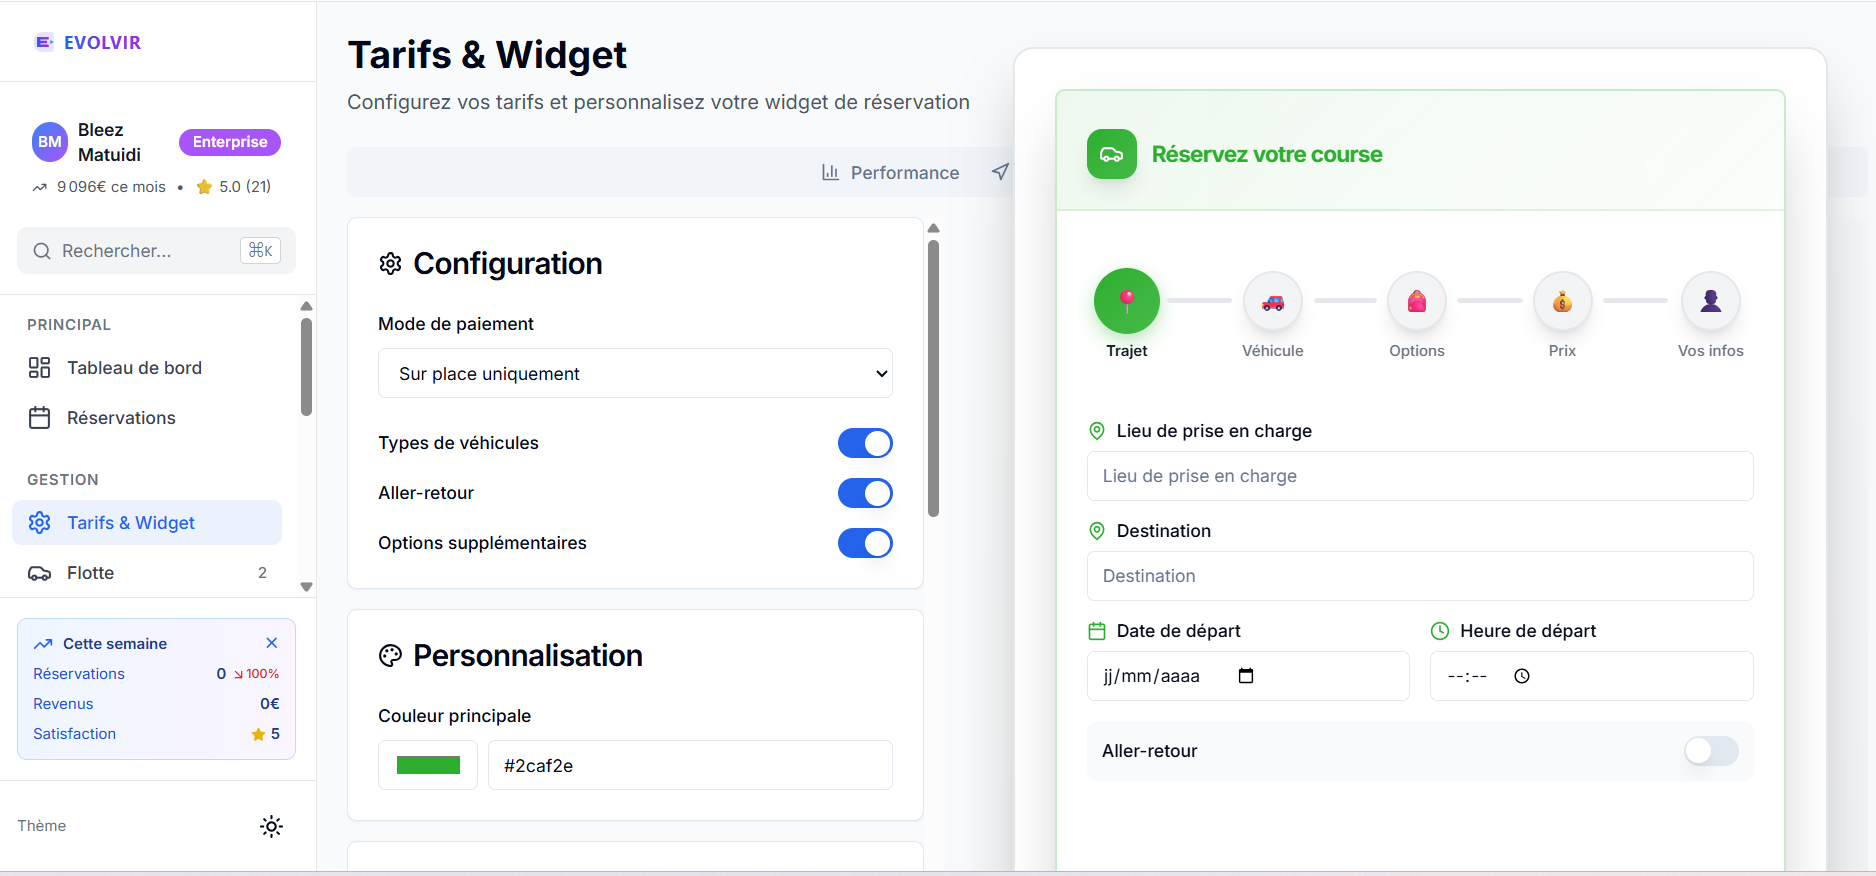The height and width of the screenshot is (876, 1876).
Task: Click the Flotte count badge 2
Action: point(263,573)
